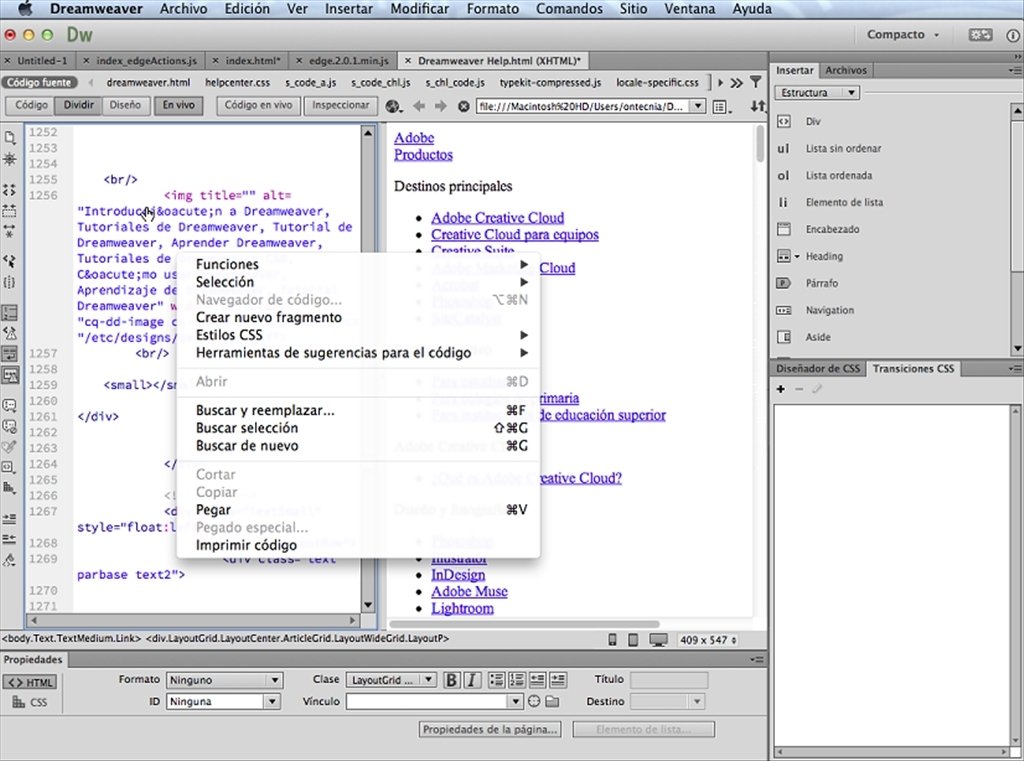Click the sync settings icon near Compacto
This screenshot has height=761, width=1024.
980,35
